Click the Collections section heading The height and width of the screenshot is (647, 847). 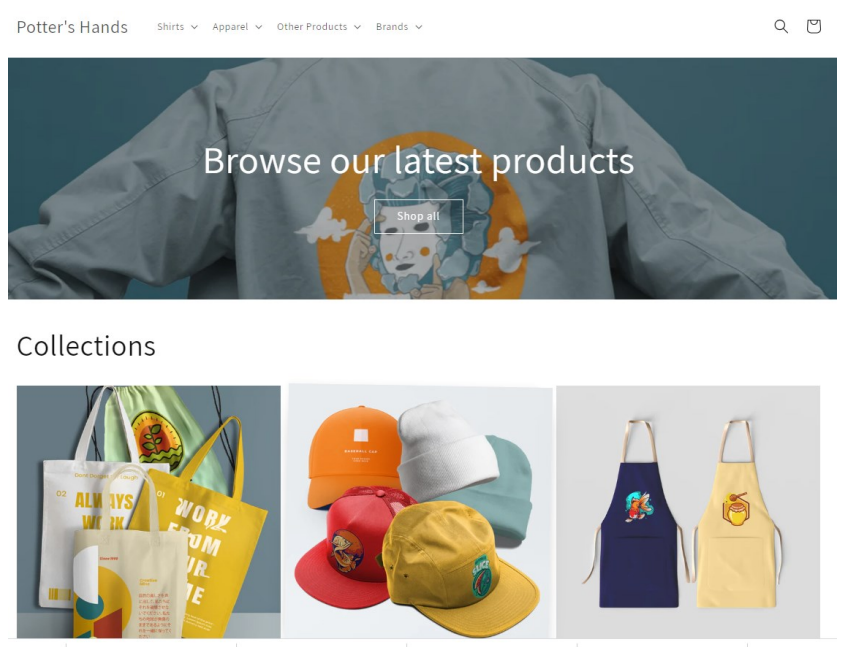pos(86,346)
